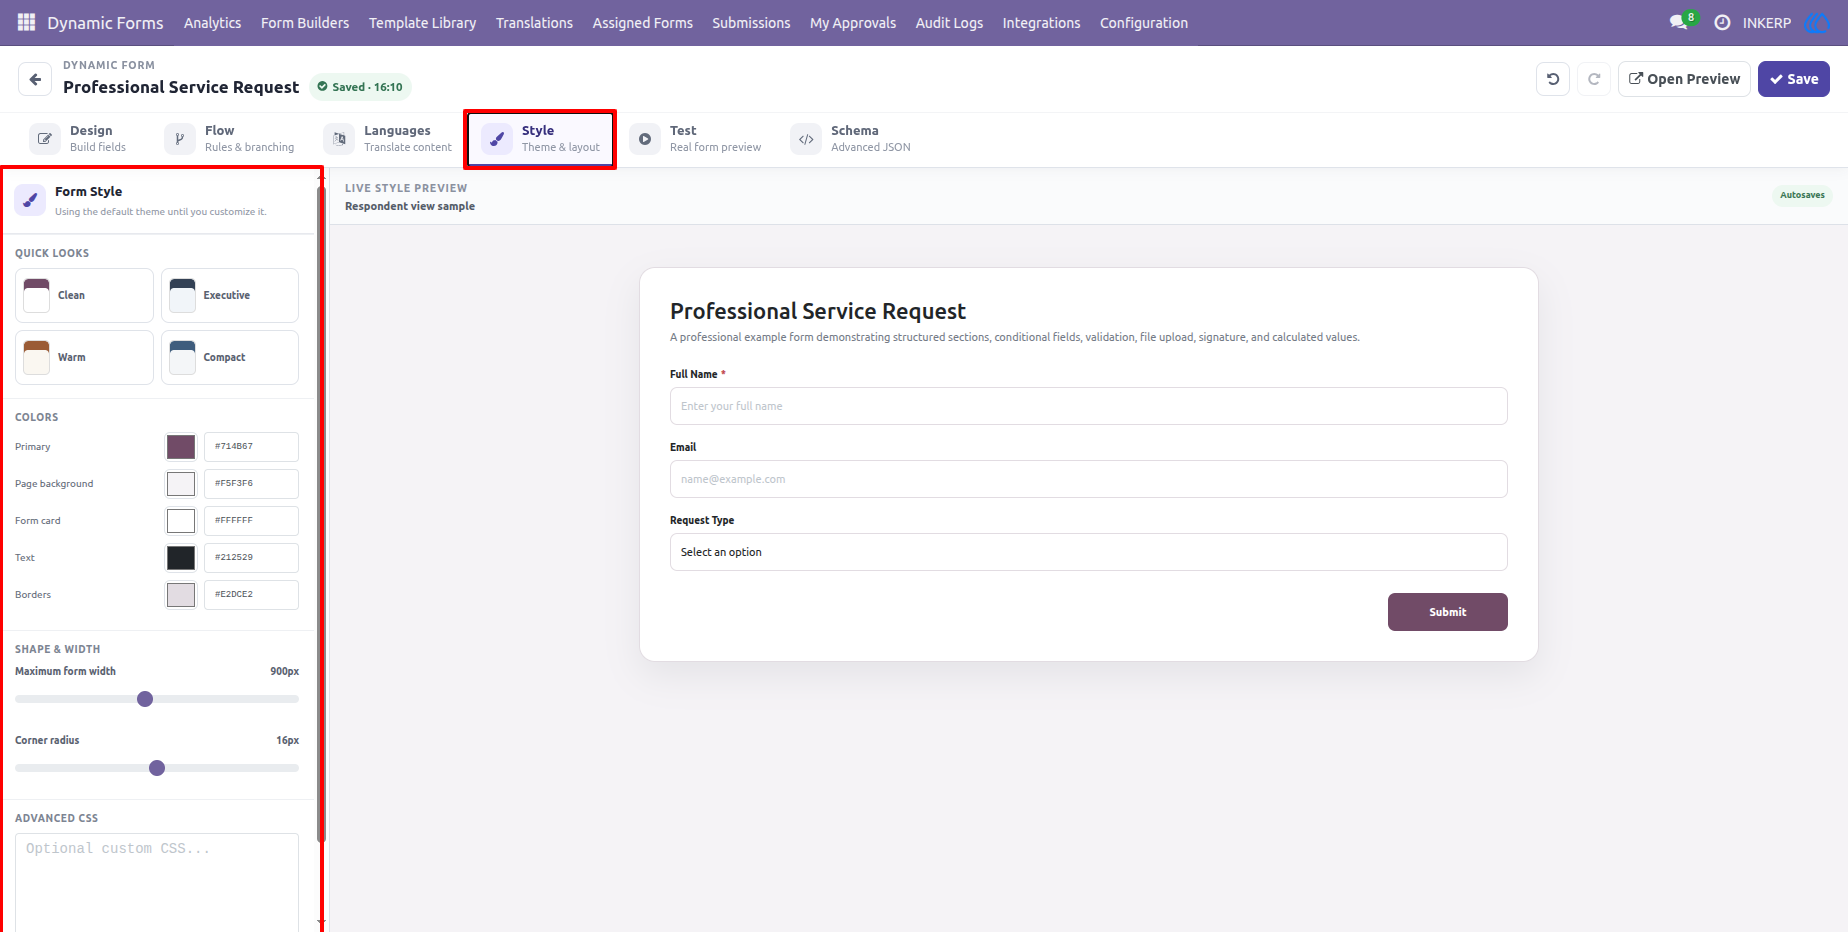Viewport: 1848px width, 932px height.
Task: Click the Borders color swatch
Action: click(x=181, y=595)
